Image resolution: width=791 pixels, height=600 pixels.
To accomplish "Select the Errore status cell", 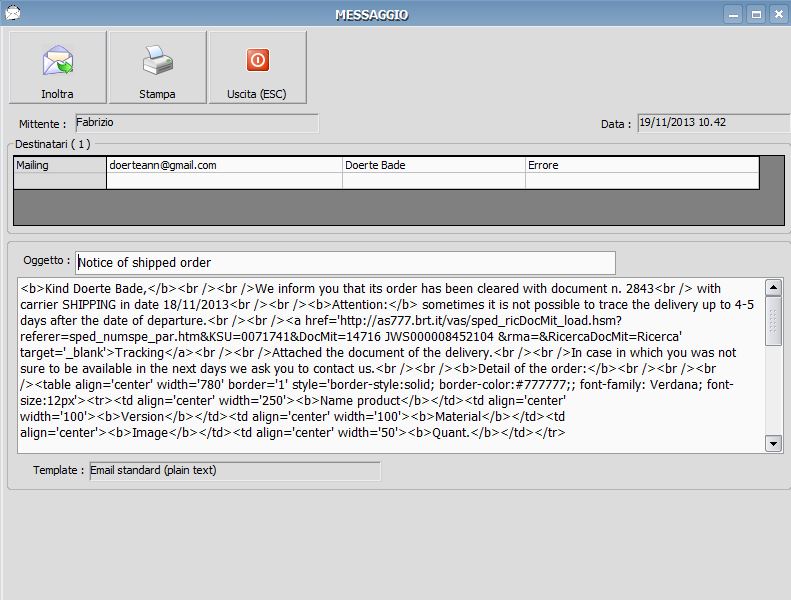I will click(x=642, y=165).
